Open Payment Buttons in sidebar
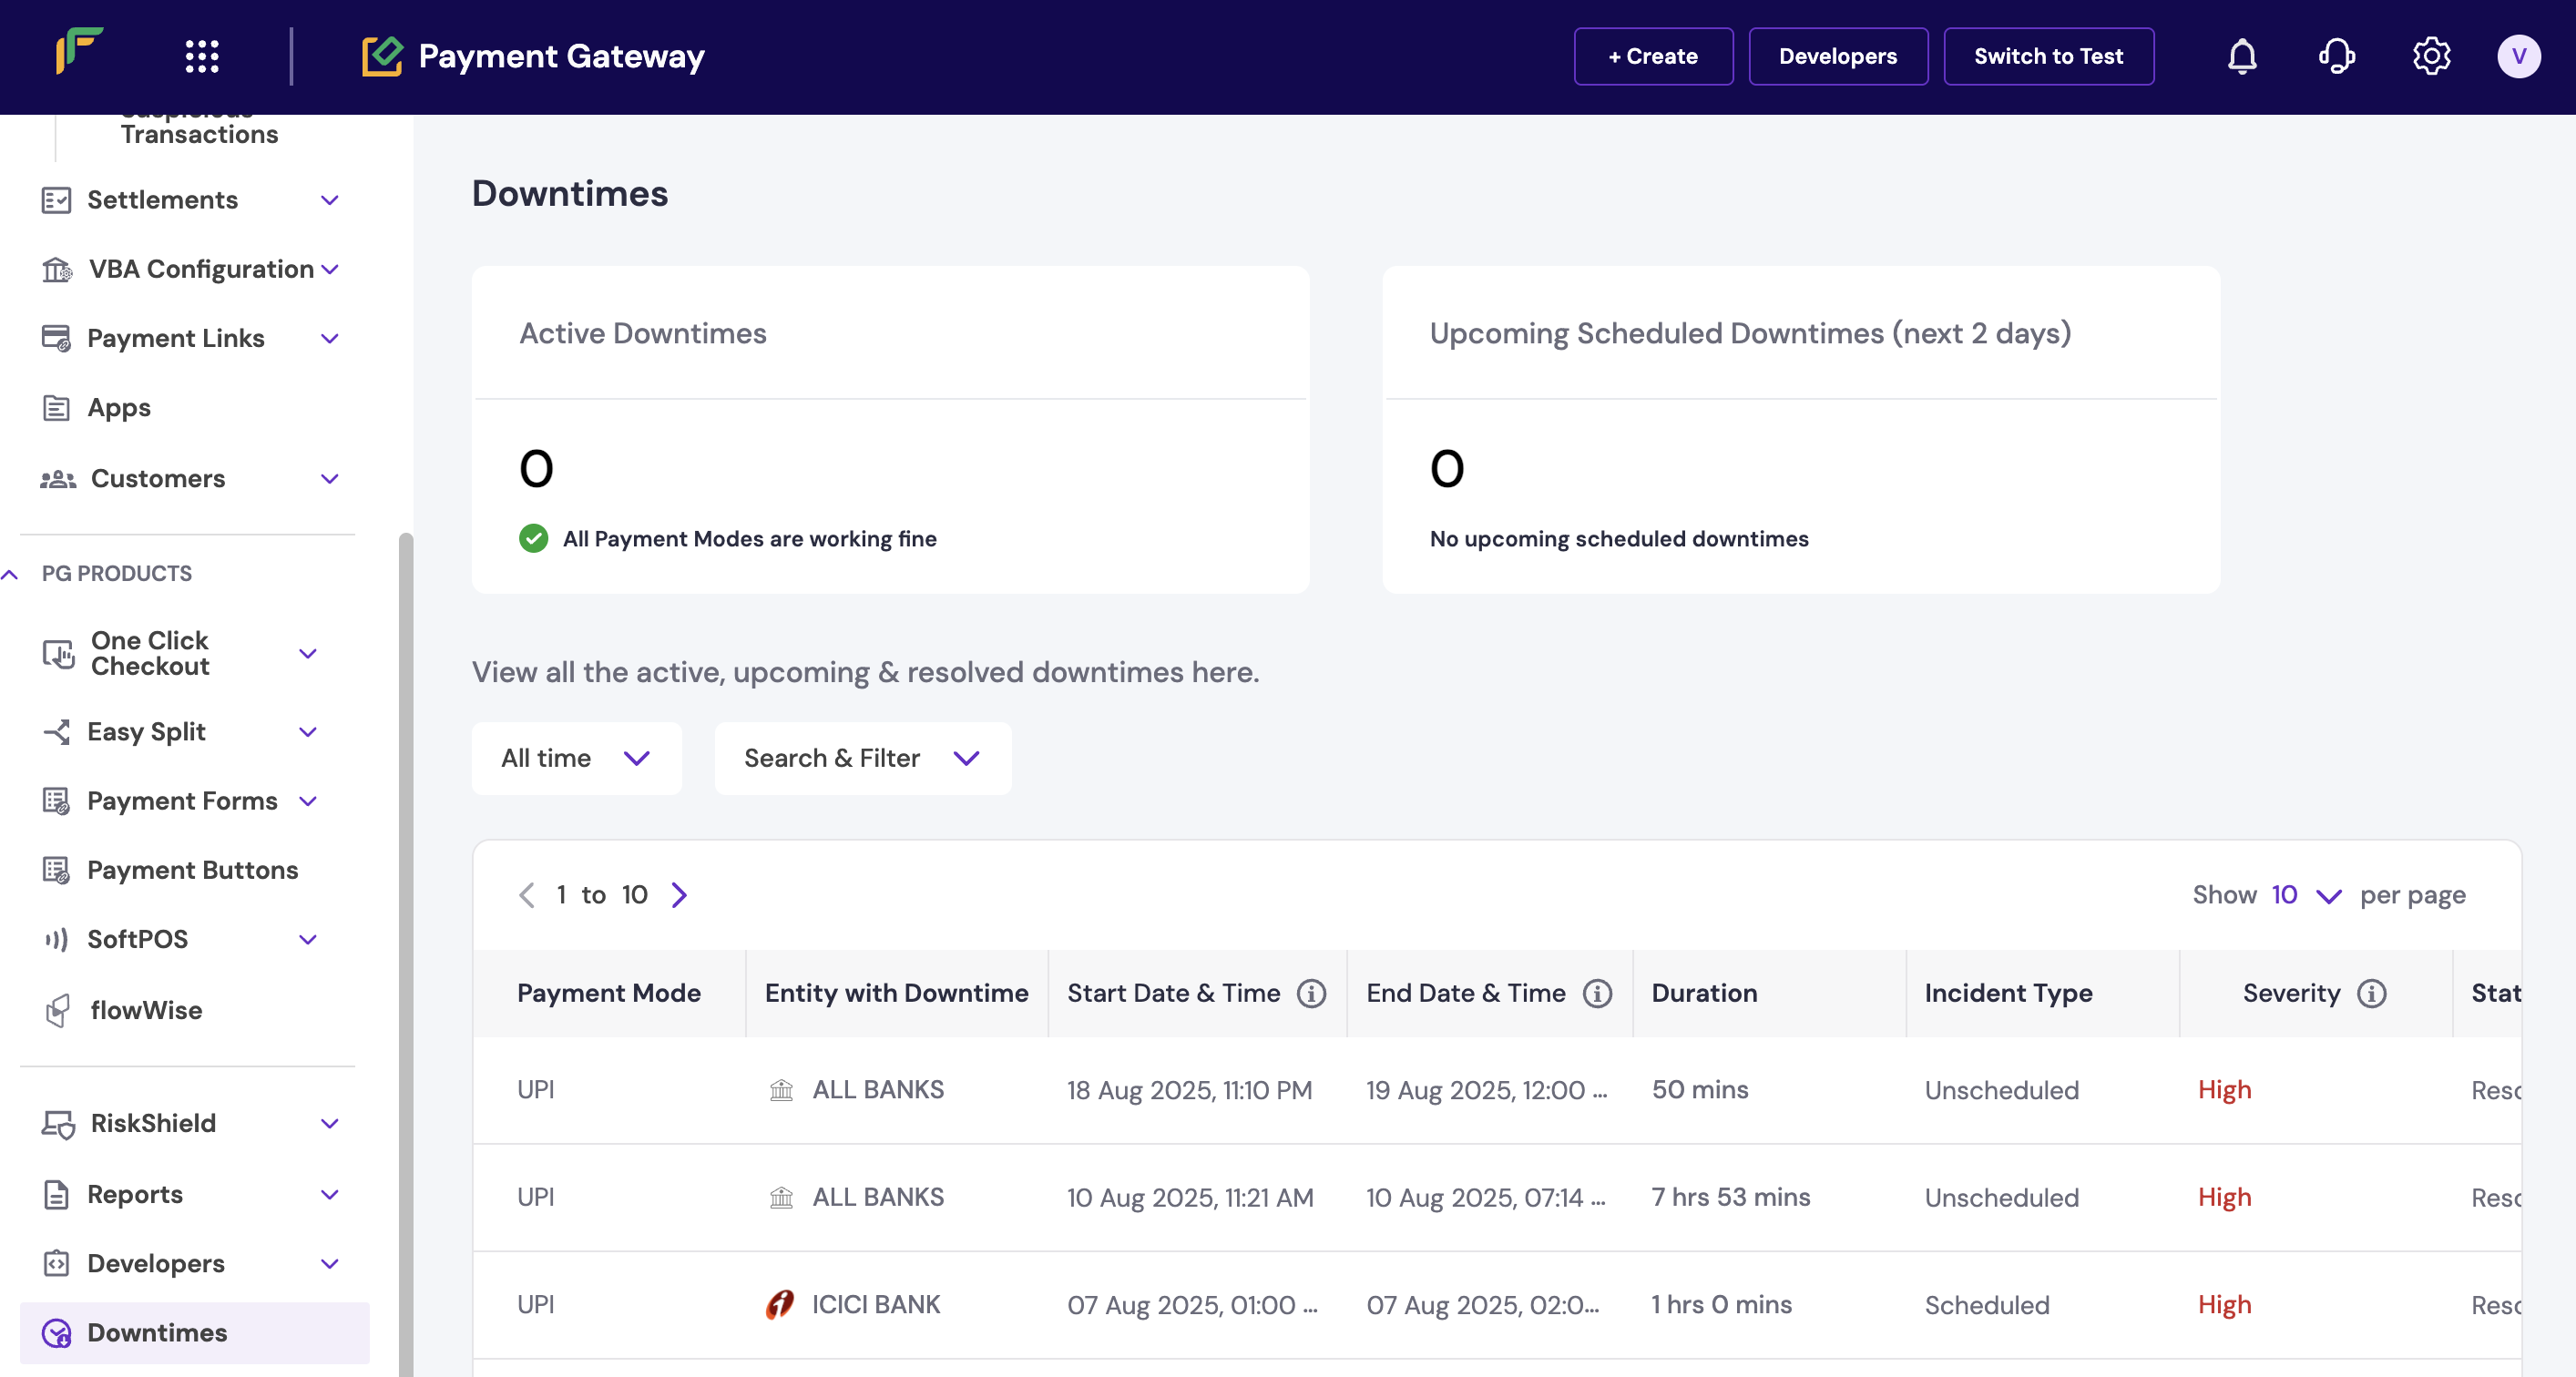 click(192, 870)
